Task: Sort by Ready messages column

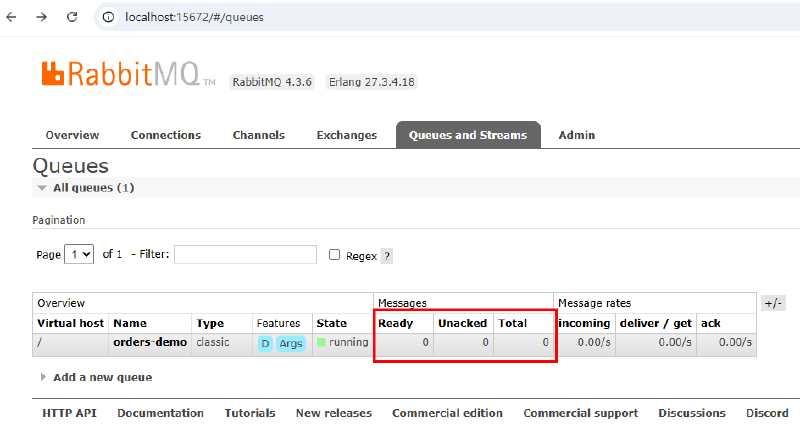Action: [395, 323]
